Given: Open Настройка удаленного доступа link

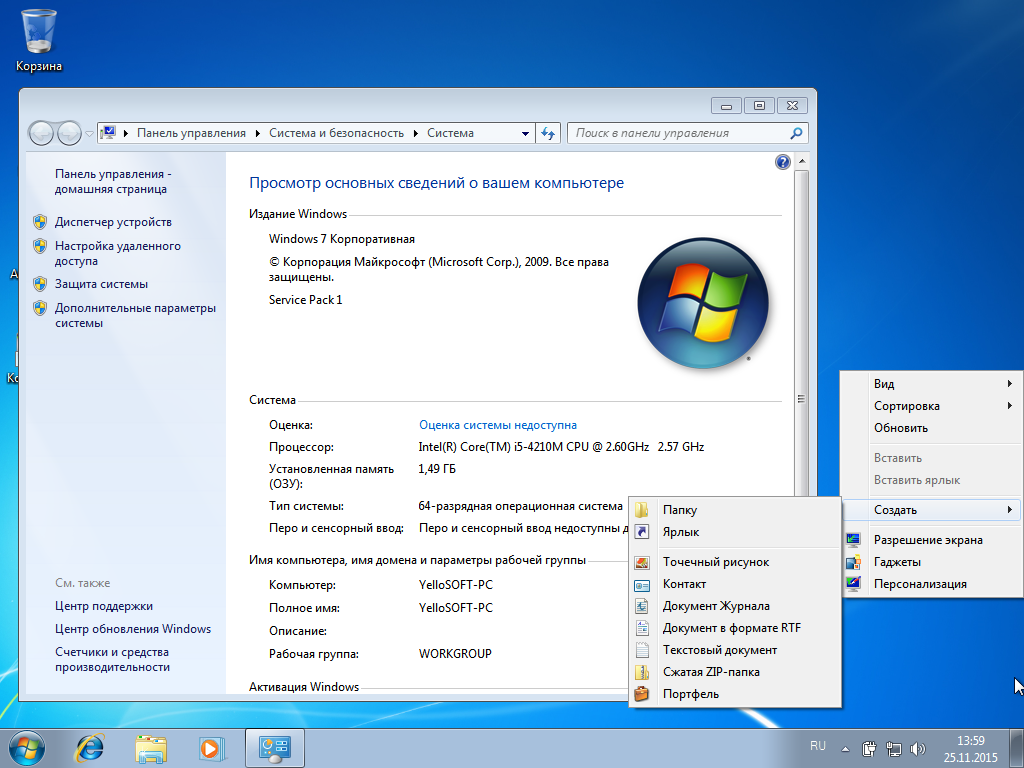Looking at the screenshot, I should click(118, 253).
